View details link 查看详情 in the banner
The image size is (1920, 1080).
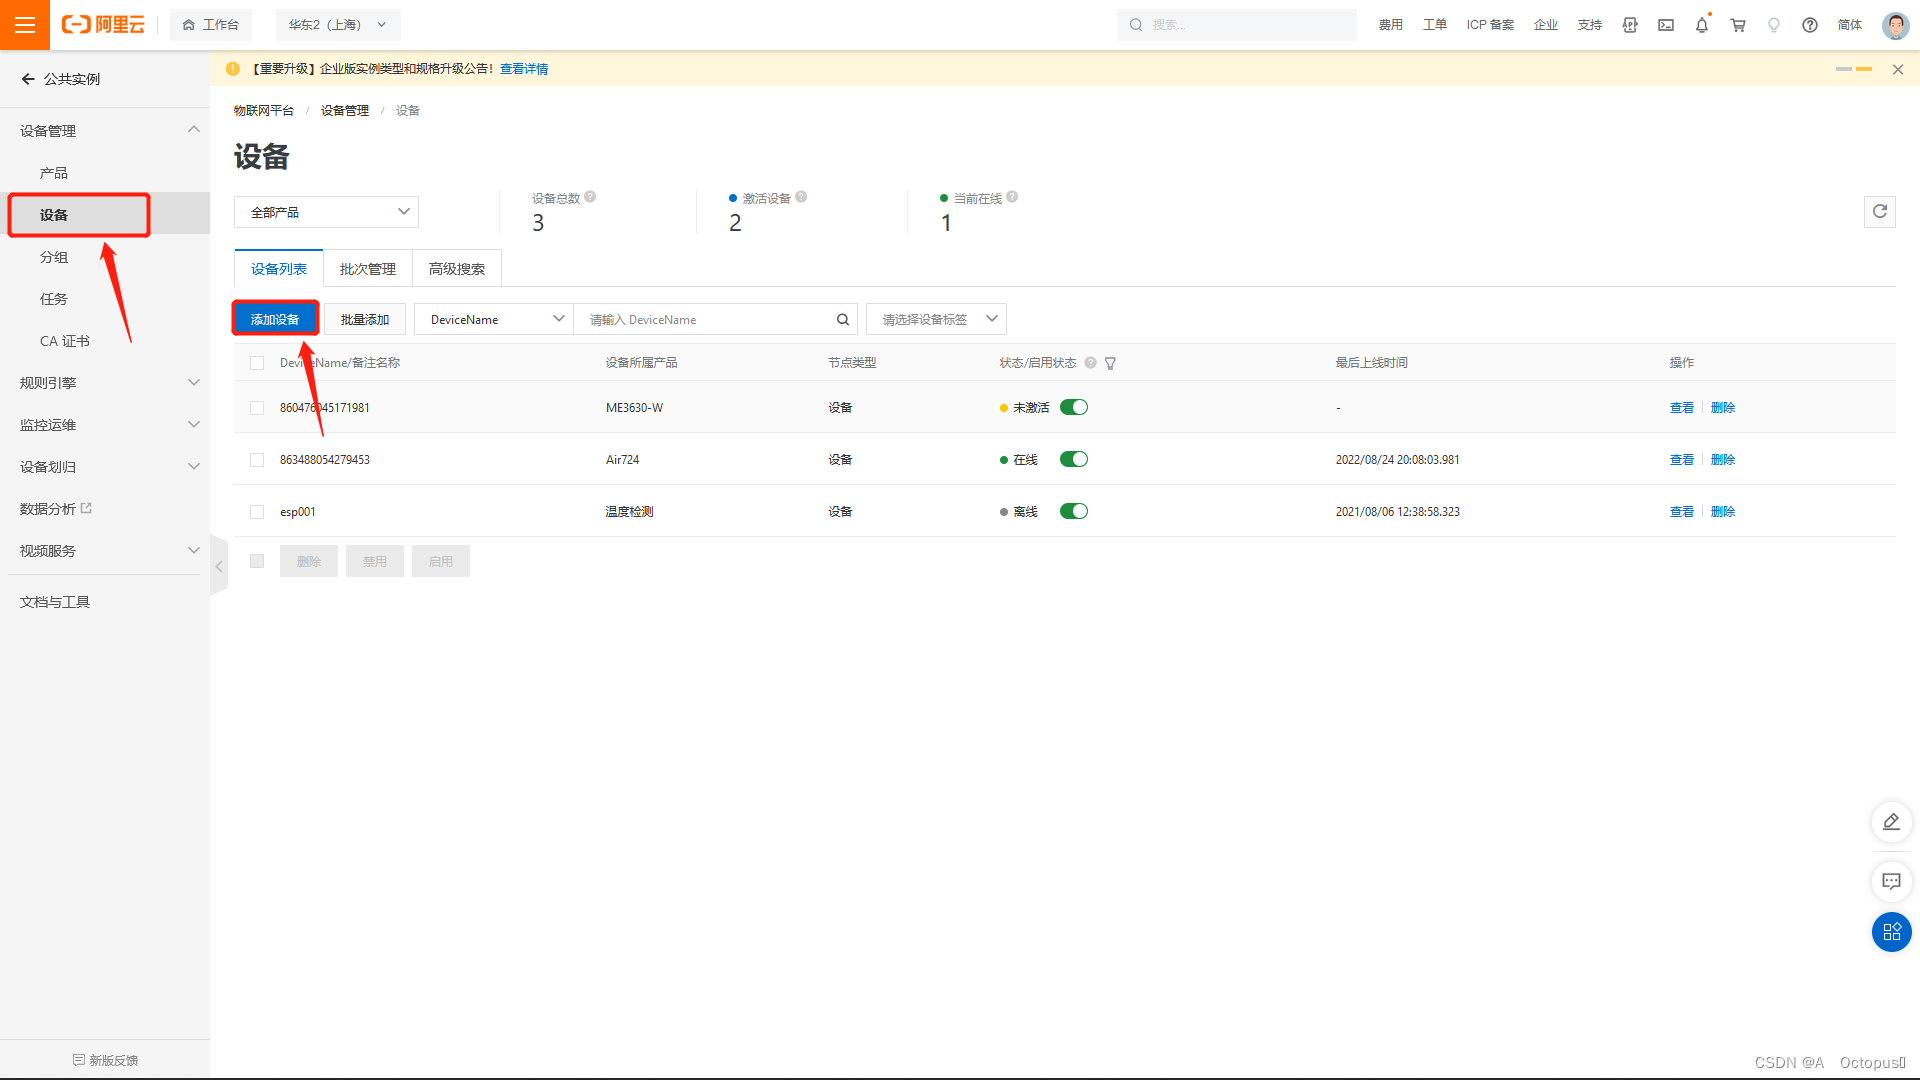click(524, 69)
